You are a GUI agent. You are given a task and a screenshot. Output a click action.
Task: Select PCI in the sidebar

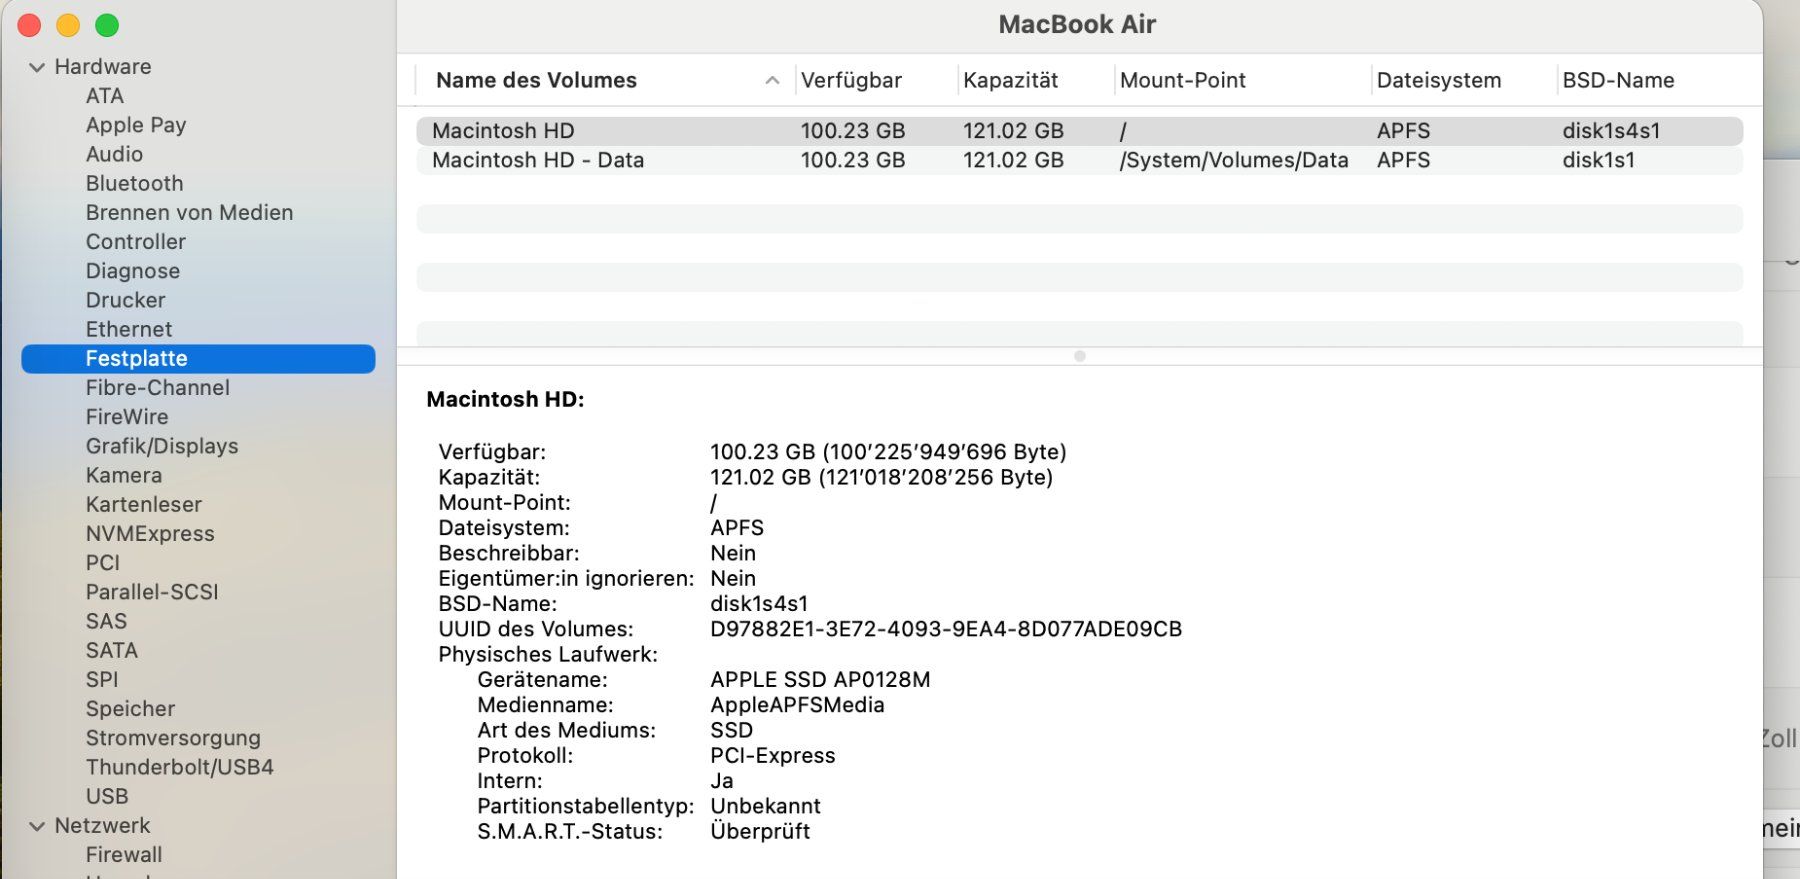[x=102, y=562]
